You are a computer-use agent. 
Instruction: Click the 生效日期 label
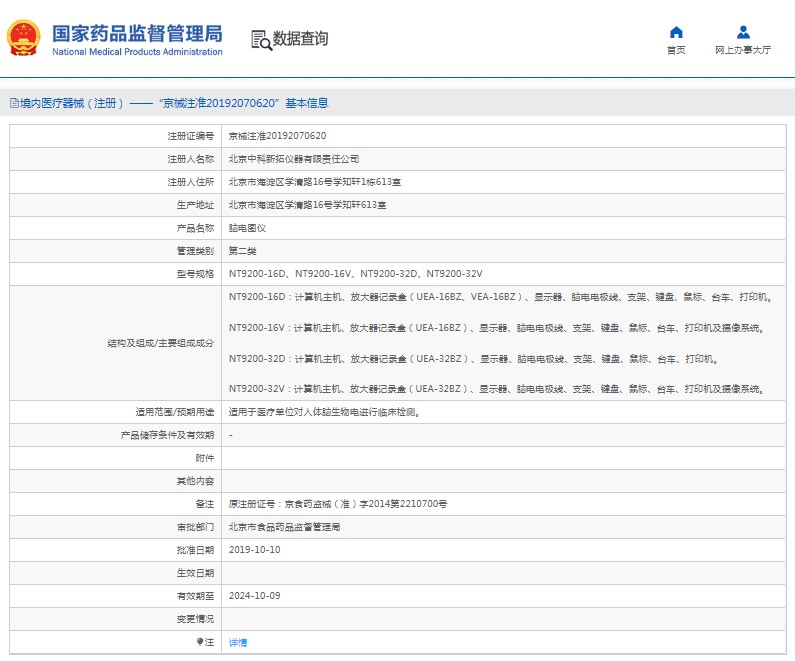pyautogui.click(x=195, y=573)
